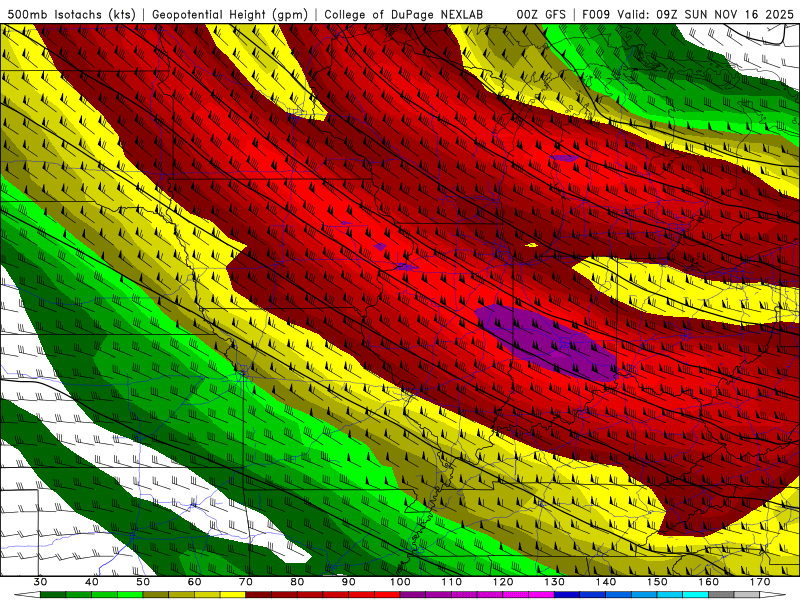Click 'F009 Valid: 09Z SUN NOV 16 2025'
800x600 pixels.
688,14
